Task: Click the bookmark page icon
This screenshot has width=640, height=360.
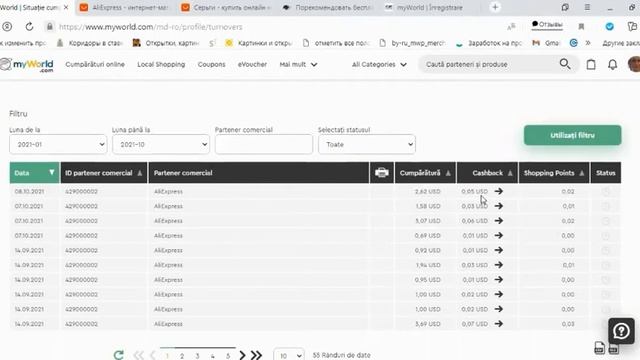Action: point(581,27)
